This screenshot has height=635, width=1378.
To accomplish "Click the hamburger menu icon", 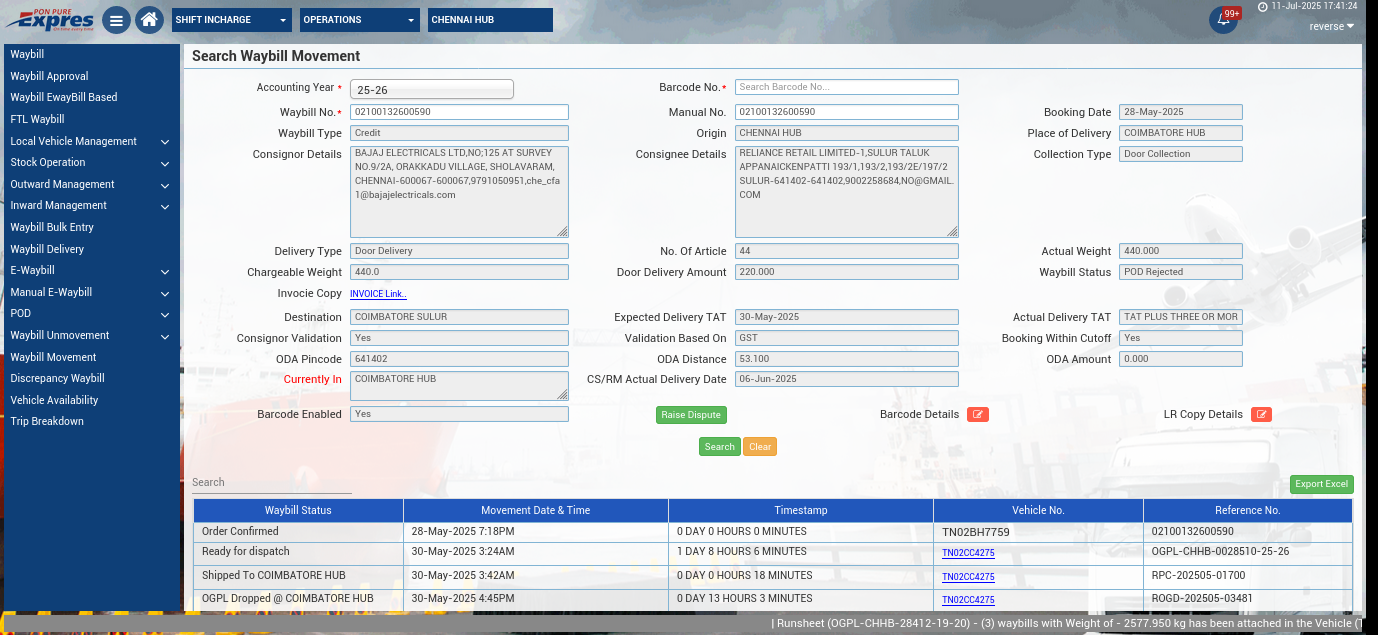I will pyautogui.click(x=116, y=20).
